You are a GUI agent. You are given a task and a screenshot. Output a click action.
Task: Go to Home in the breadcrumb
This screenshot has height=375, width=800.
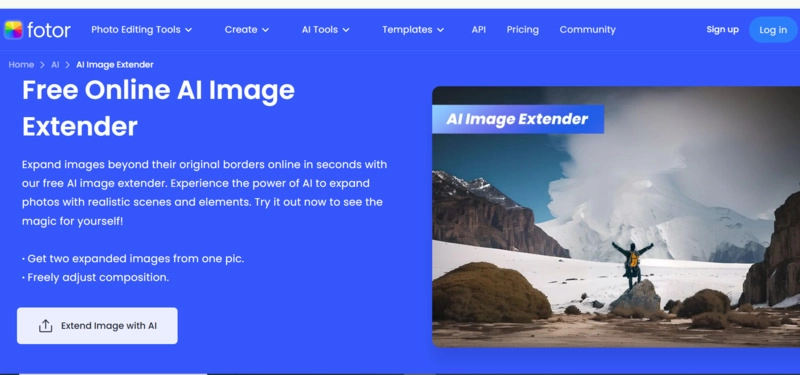[21, 65]
